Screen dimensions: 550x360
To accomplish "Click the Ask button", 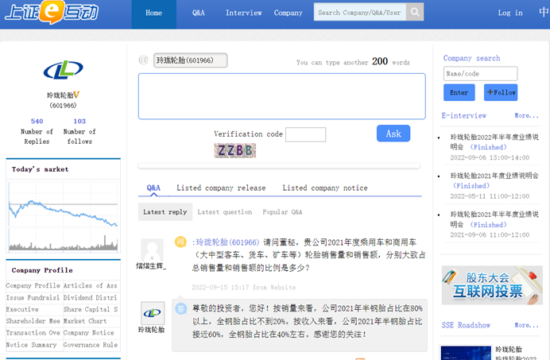I will coord(393,133).
